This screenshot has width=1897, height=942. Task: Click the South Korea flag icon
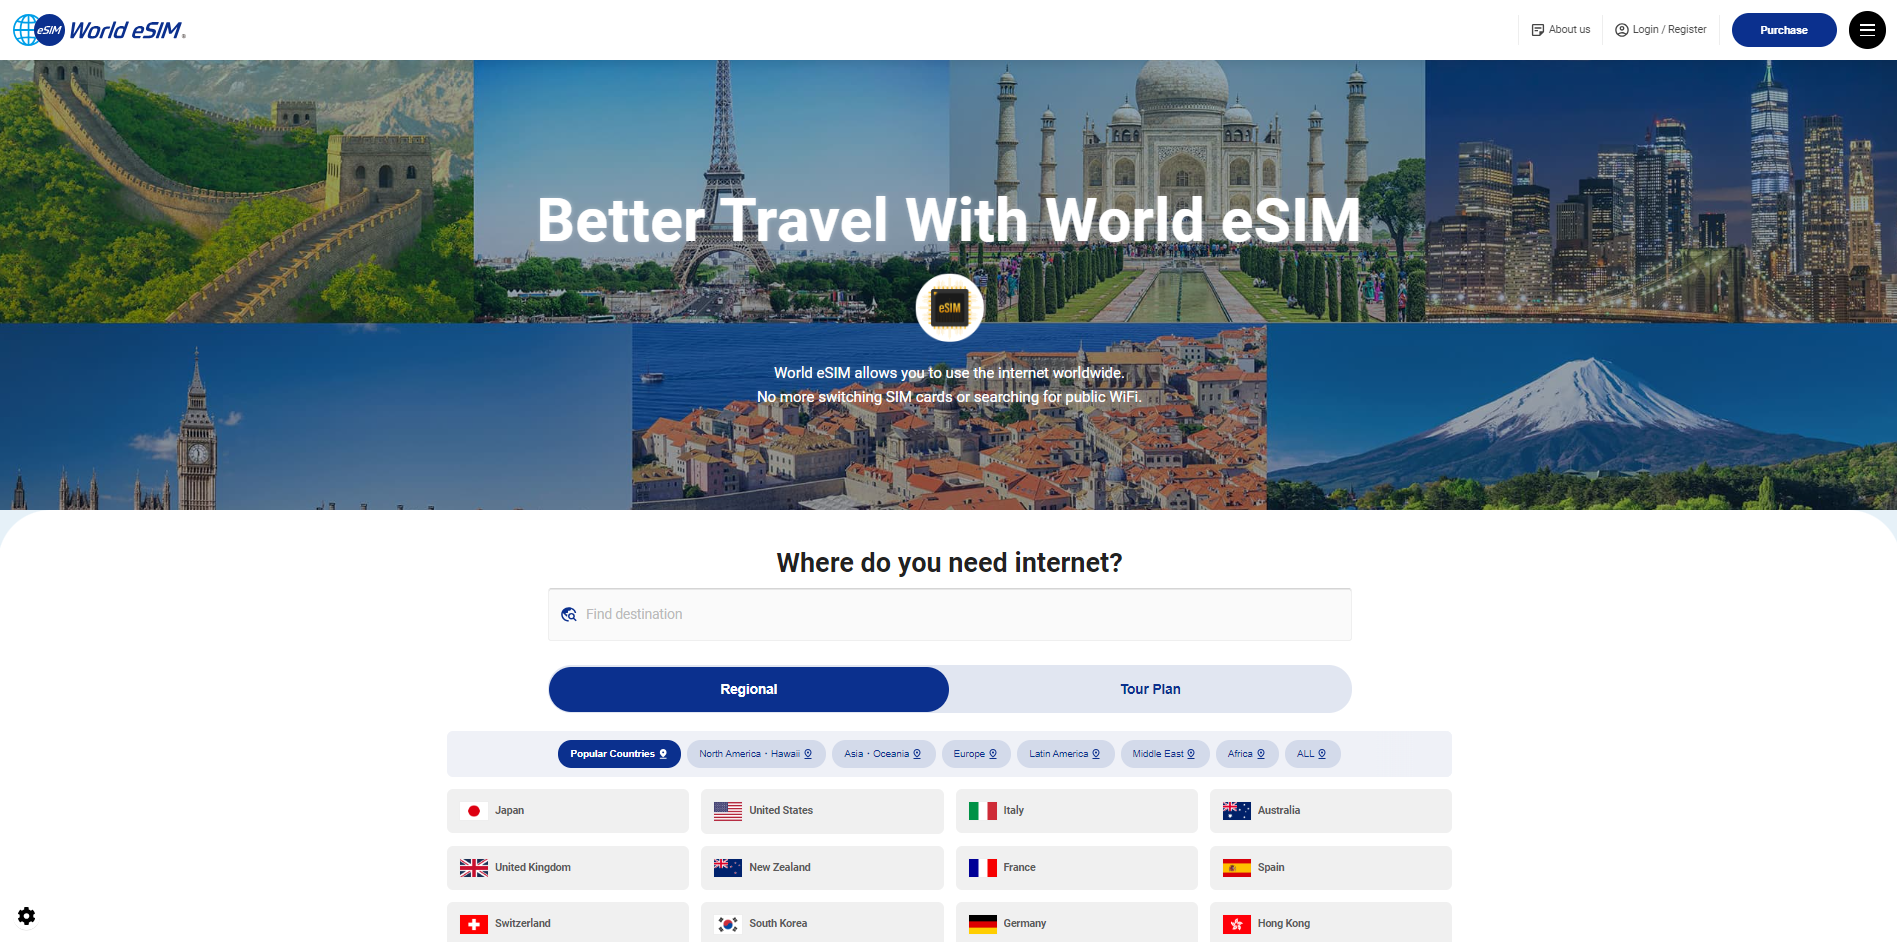(728, 924)
